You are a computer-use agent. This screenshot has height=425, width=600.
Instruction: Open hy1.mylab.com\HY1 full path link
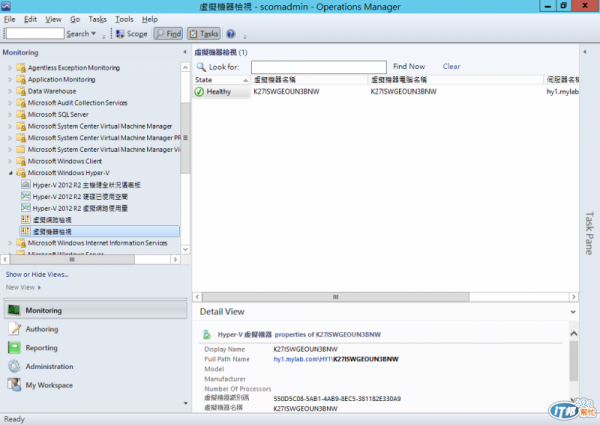coord(302,359)
